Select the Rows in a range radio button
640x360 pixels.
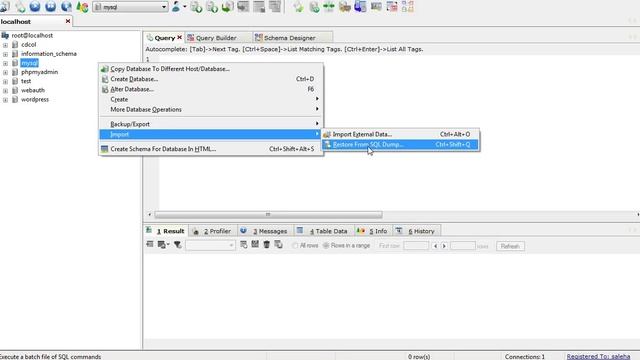326,246
